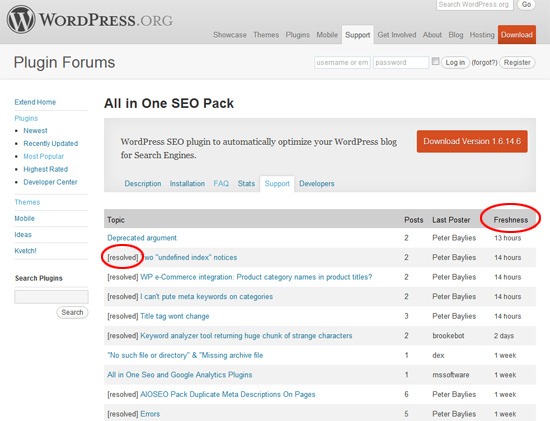The image size is (550, 421).
Task: Open the Developer Center link
Action: [50, 182]
